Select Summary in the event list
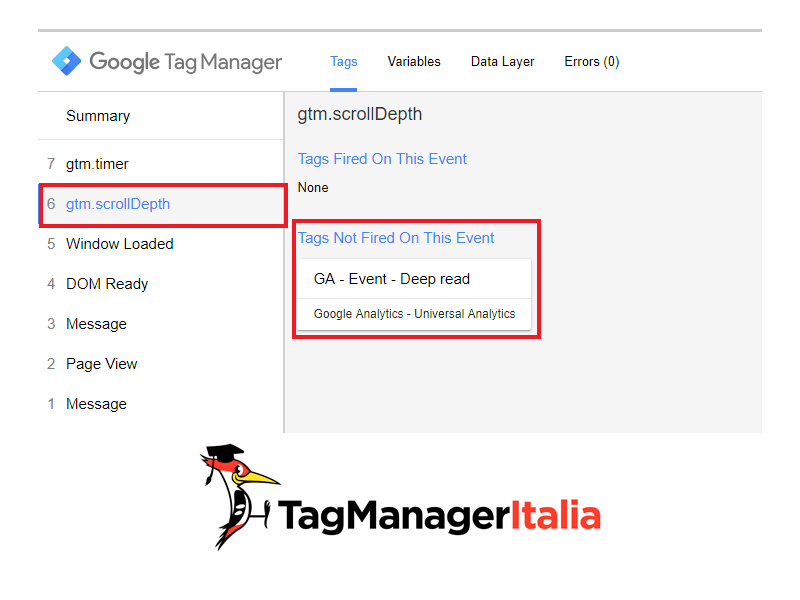The height and width of the screenshot is (600, 800). click(x=161, y=116)
